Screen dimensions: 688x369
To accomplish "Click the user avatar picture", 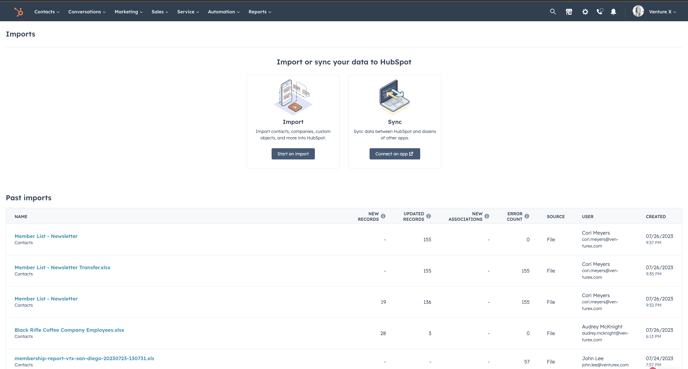I will (638, 11).
